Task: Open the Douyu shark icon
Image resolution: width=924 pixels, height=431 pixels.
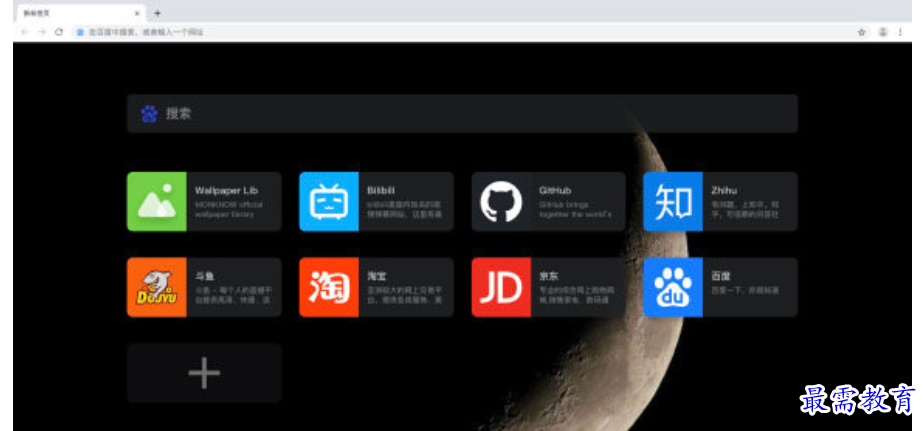Action: (x=157, y=287)
